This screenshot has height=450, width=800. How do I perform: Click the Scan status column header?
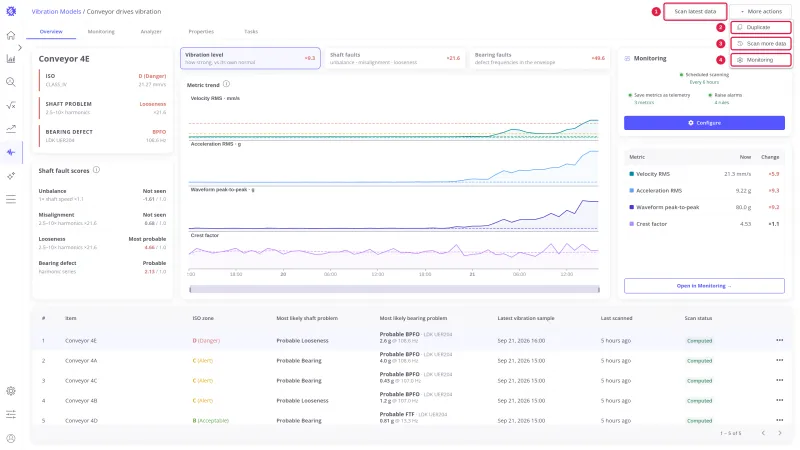click(x=698, y=318)
